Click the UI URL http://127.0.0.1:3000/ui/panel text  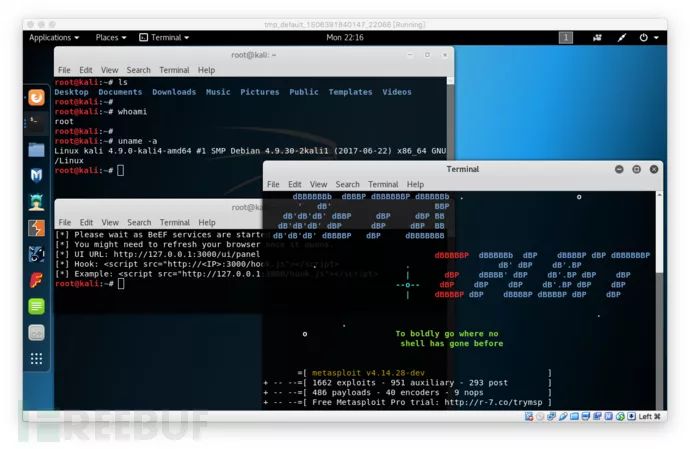[x=187, y=254]
